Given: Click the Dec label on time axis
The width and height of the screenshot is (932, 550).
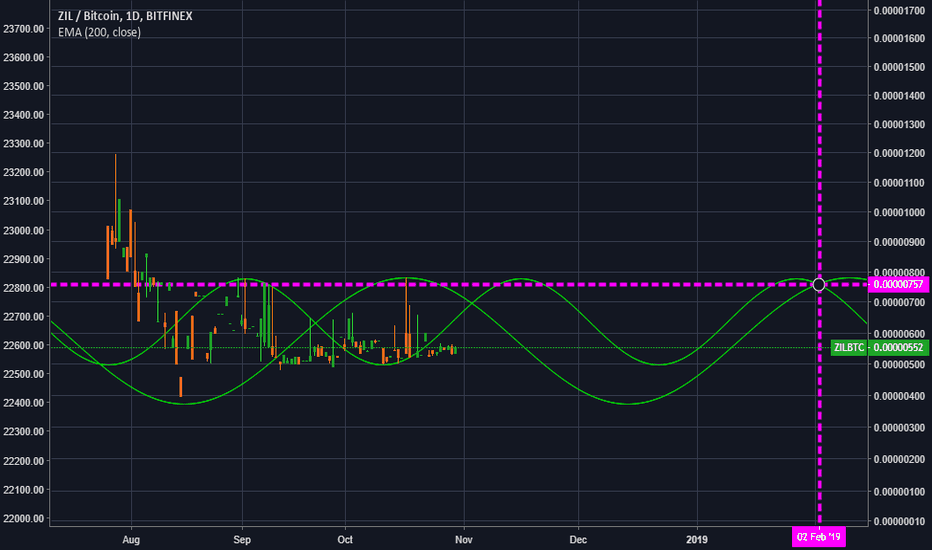Looking at the screenshot, I should 578,539.
